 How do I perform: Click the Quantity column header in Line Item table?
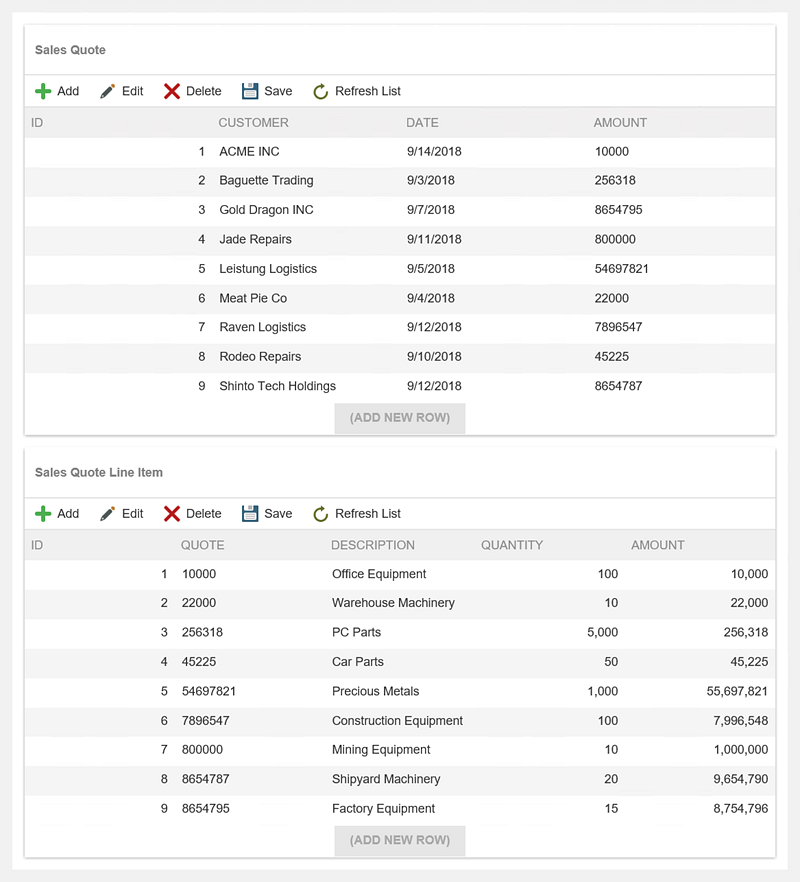512,546
